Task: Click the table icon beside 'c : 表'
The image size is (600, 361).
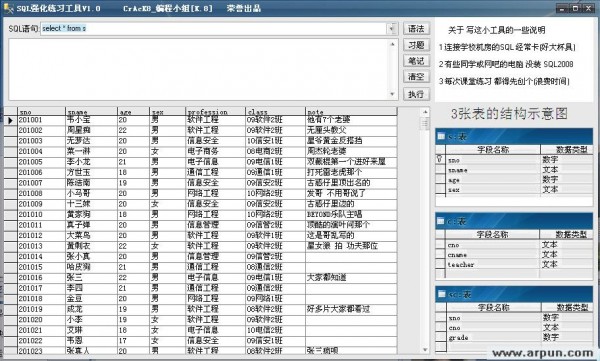Action: (x=441, y=221)
